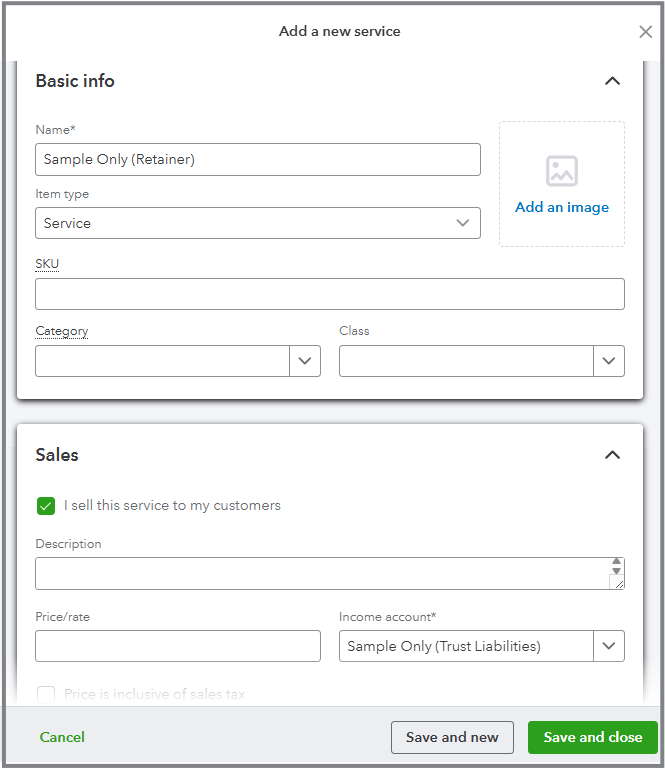The height and width of the screenshot is (768, 665).
Task: Click into the Name text field
Action: pos(257,160)
